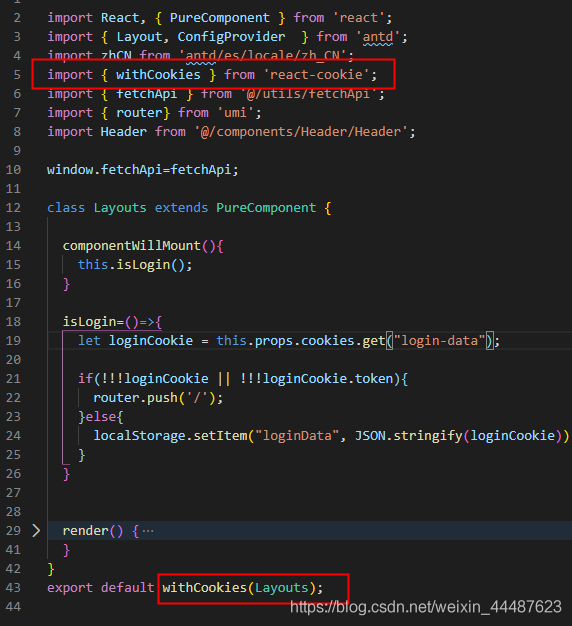Viewport: 572px width, 626px height.
Task: Click the isLogin arrow function definition
Action: [112, 322]
